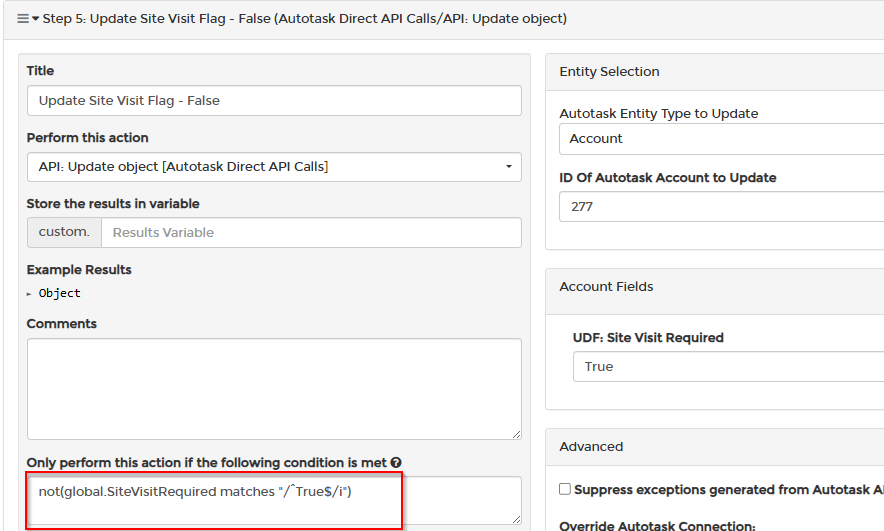Click the UDF: Site Visit Required label
The height and width of the screenshot is (531, 884).
648,338
